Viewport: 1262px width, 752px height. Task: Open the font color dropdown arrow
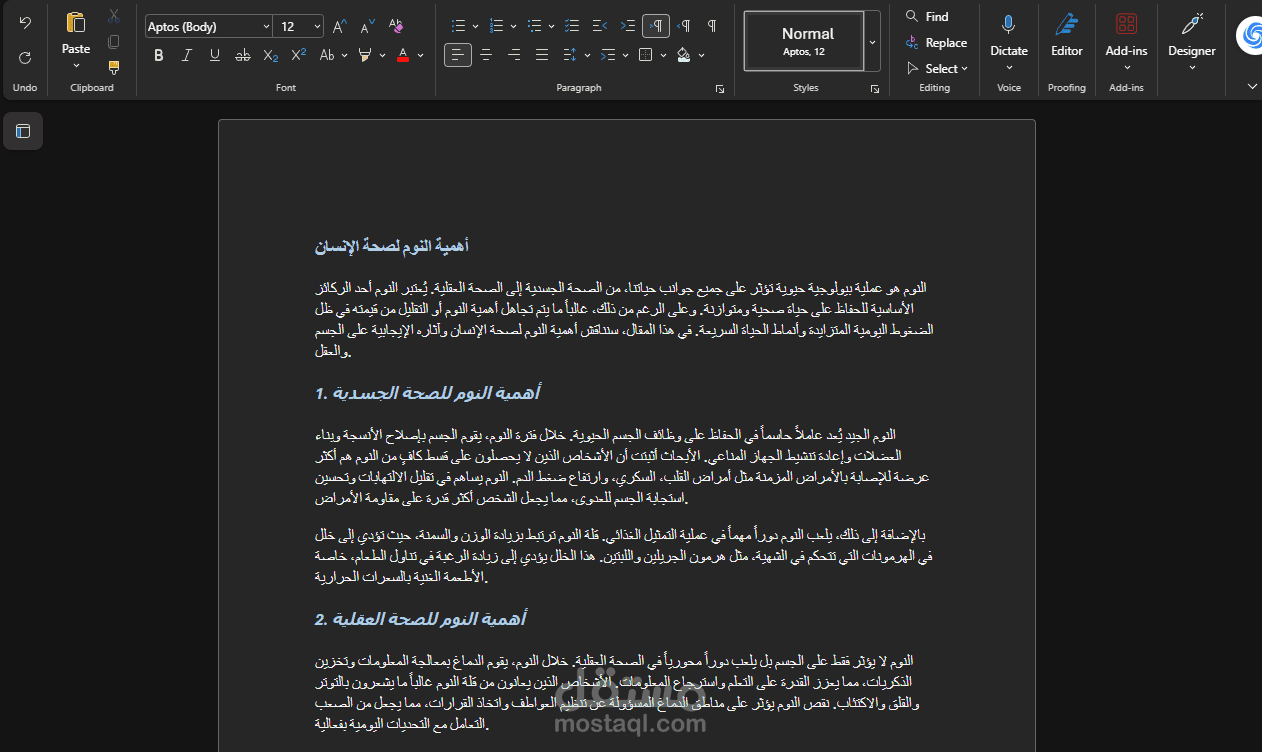pyautogui.click(x=421, y=55)
